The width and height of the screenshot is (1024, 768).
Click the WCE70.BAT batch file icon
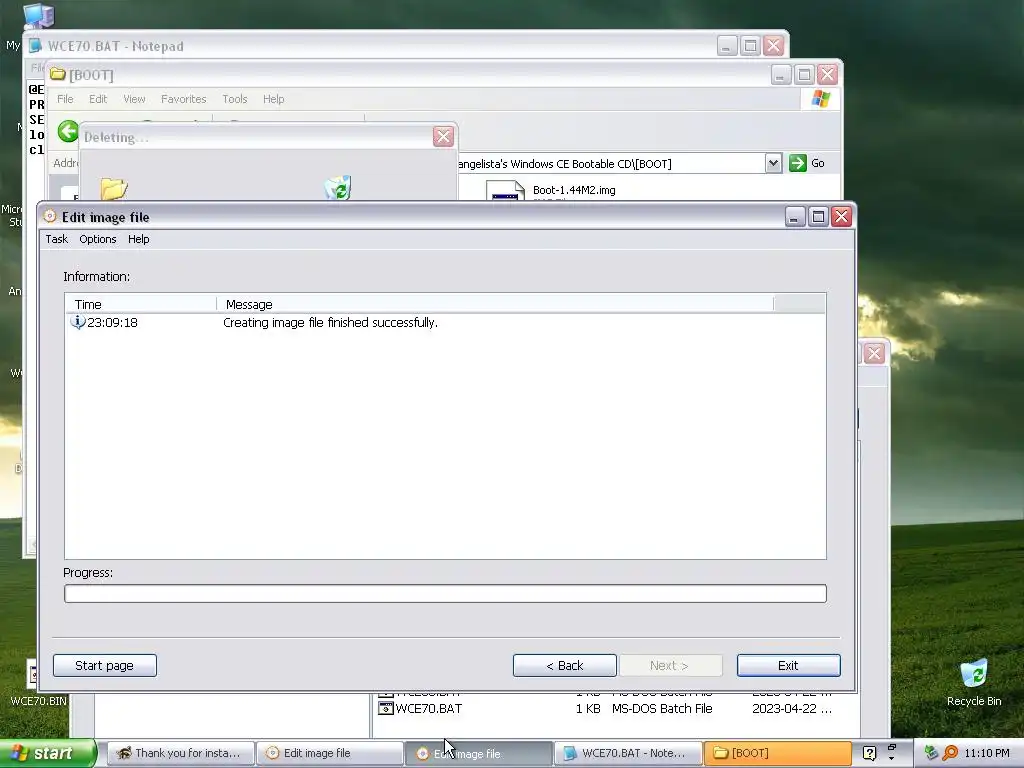385,709
